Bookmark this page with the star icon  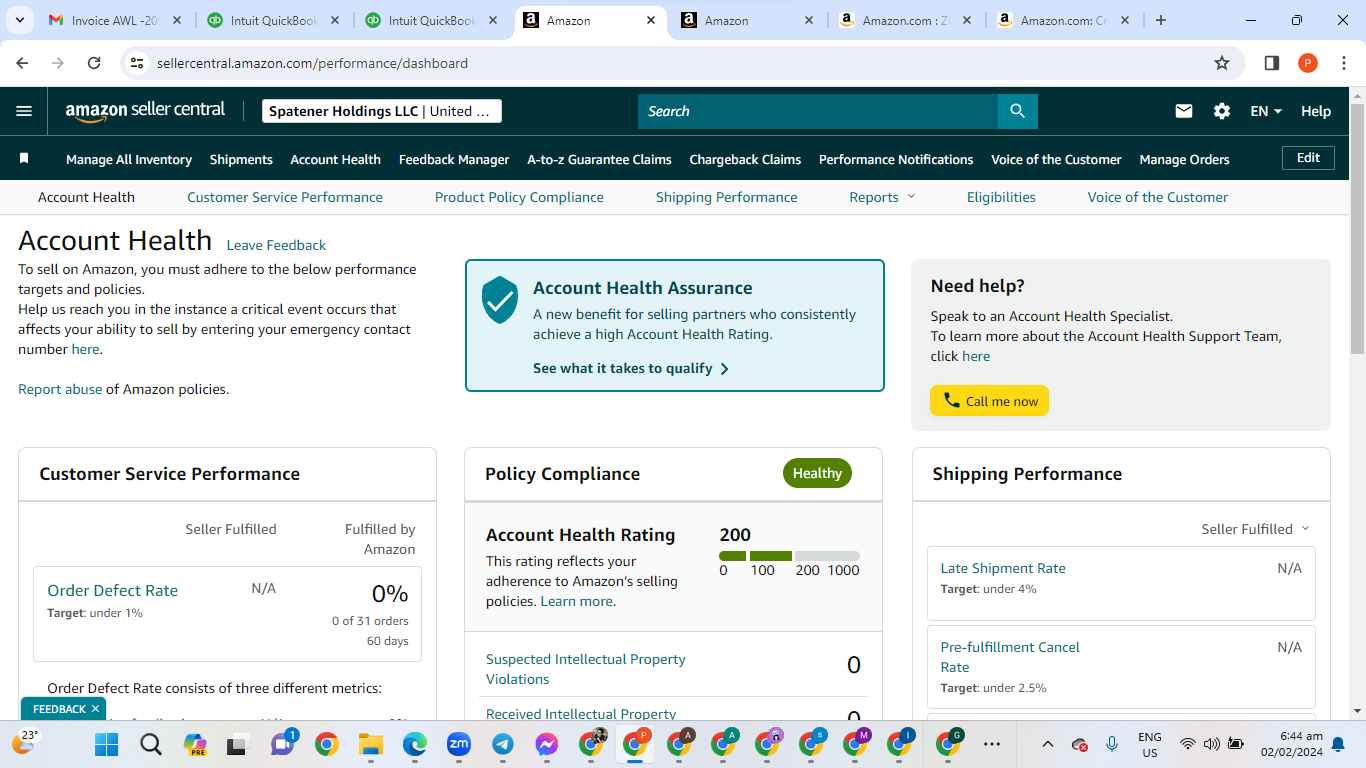point(1222,63)
